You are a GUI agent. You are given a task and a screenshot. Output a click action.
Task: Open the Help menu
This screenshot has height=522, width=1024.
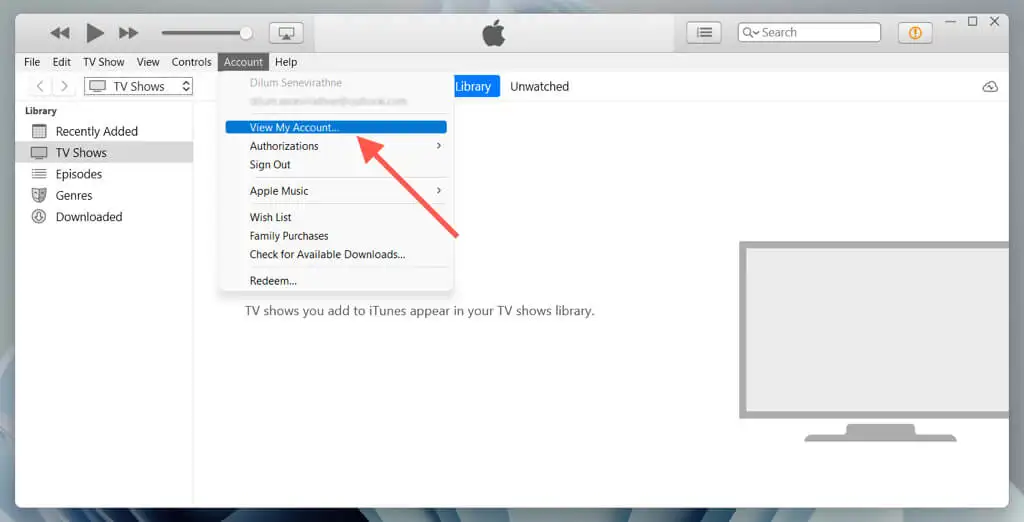285,62
